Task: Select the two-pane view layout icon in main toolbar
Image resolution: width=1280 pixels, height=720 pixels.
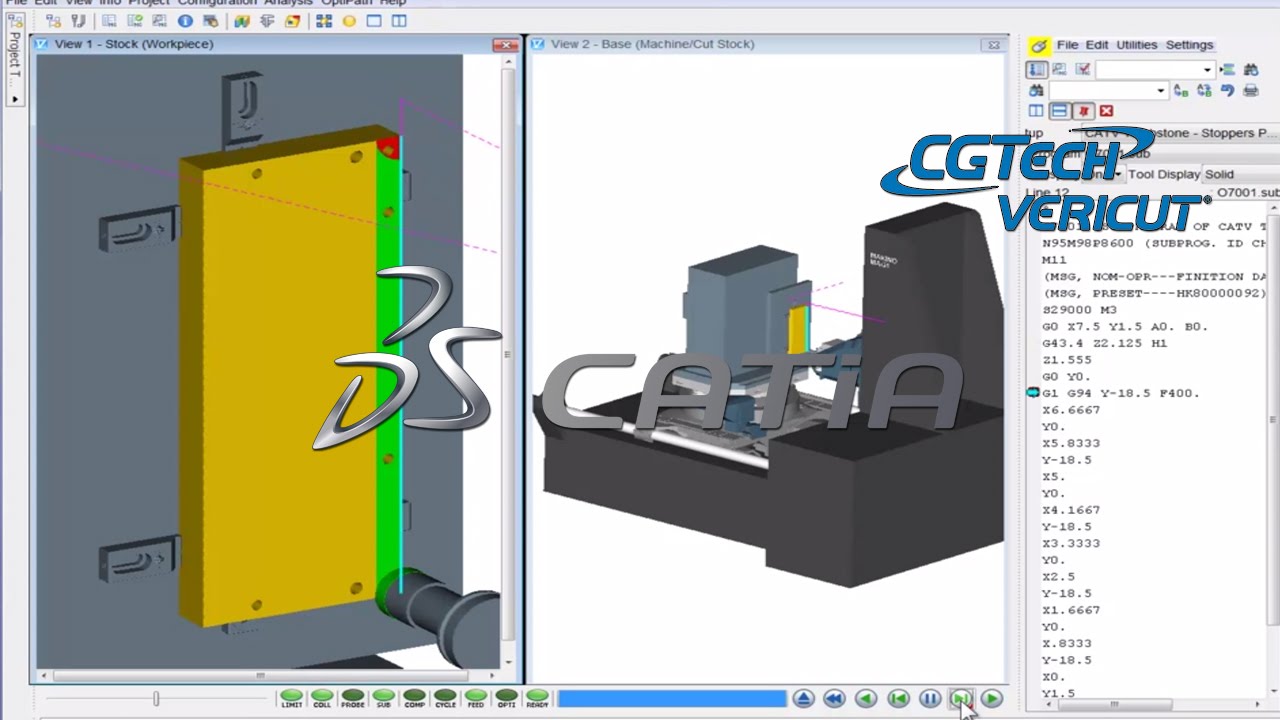Action: coord(399,21)
